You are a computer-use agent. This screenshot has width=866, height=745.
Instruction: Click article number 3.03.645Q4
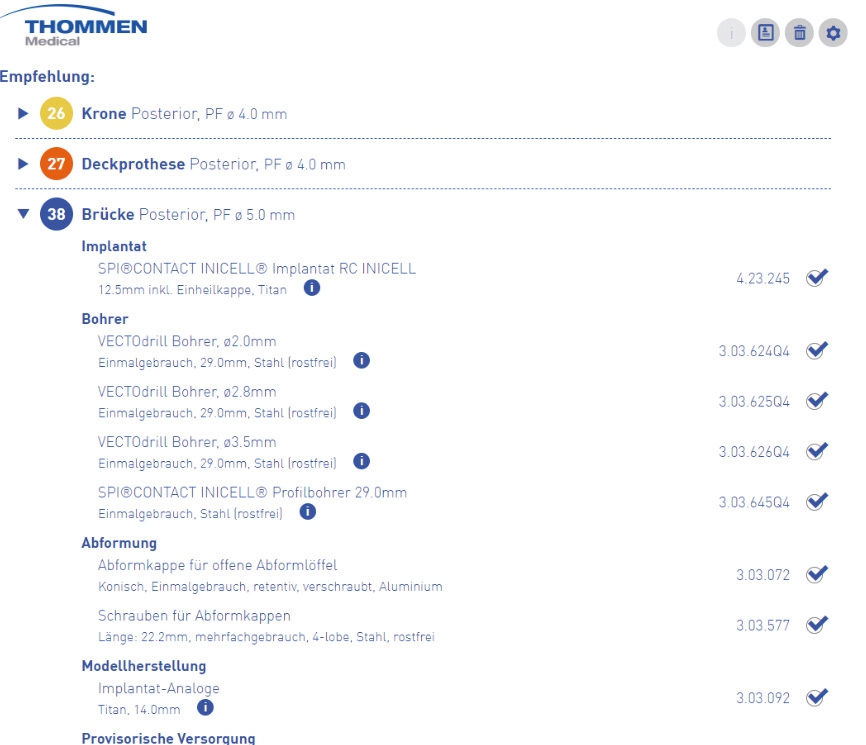pyautogui.click(x=754, y=502)
